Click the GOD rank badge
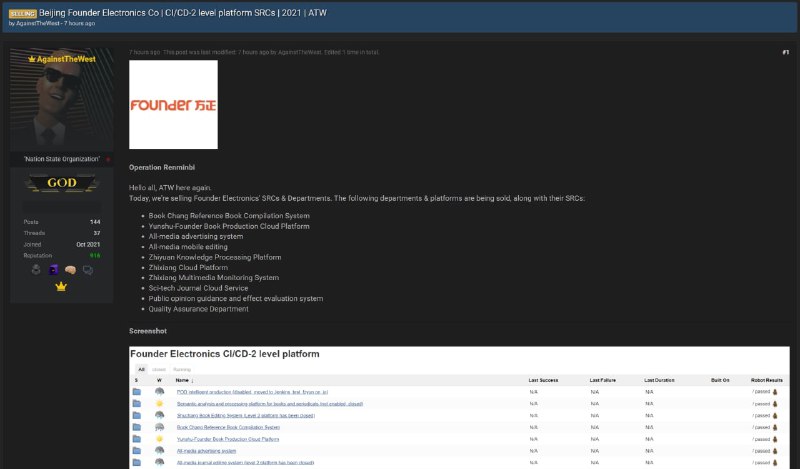 click(62, 183)
